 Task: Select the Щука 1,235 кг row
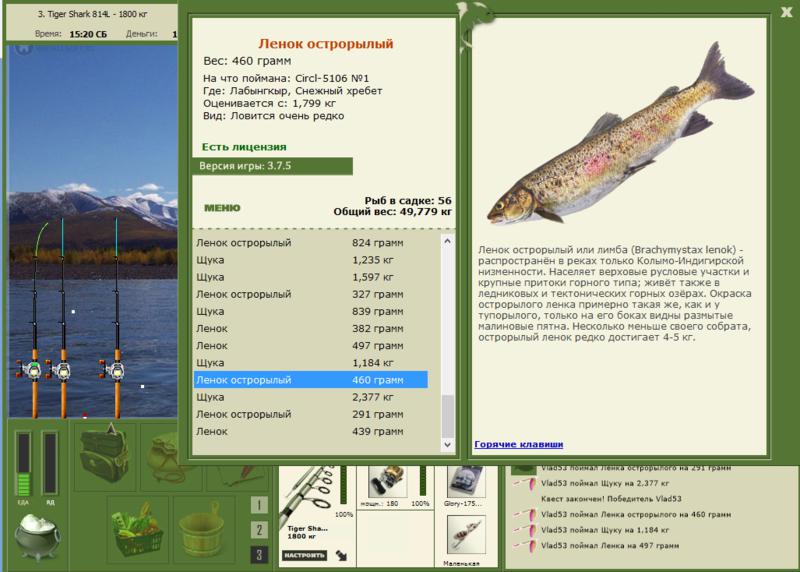pos(310,260)
